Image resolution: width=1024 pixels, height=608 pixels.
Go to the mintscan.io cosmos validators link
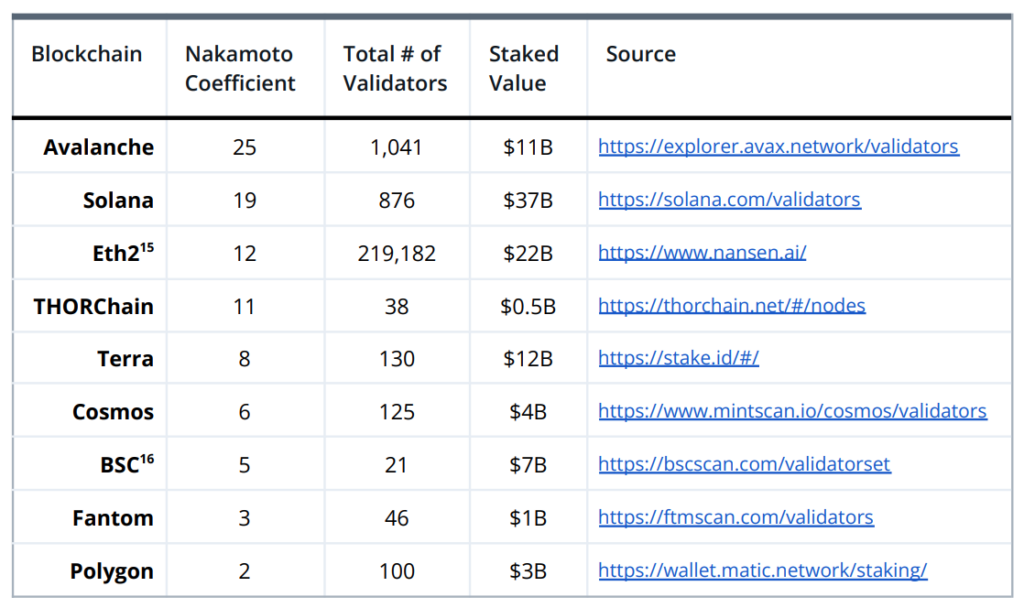click(x=792, y=411)
